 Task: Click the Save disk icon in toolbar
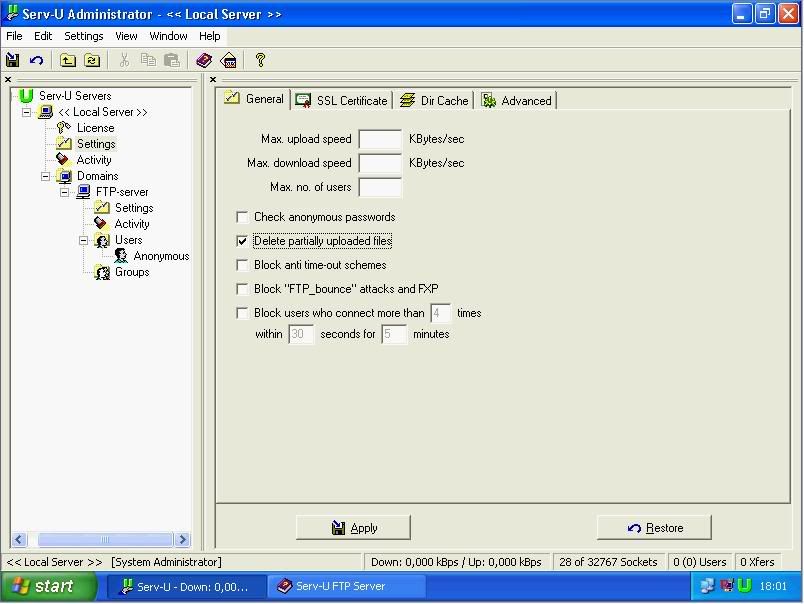(13, 60)
